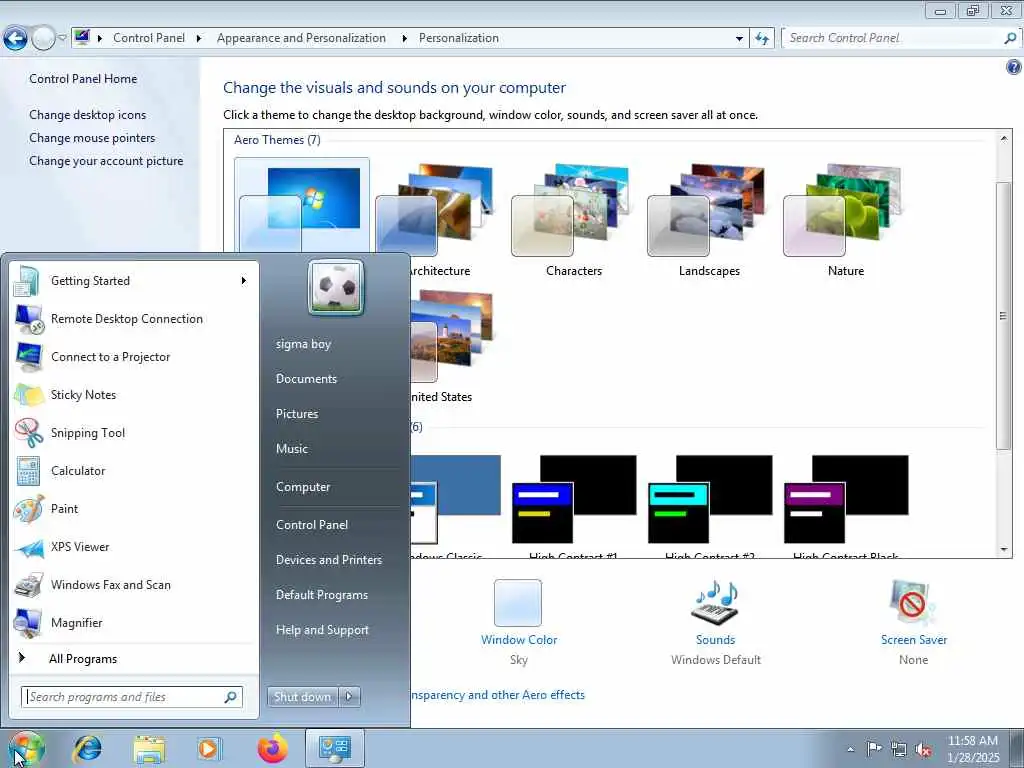The image size is (1024, 768).
Task: Open Control Panel from Start menu
Action: point(312,525)
